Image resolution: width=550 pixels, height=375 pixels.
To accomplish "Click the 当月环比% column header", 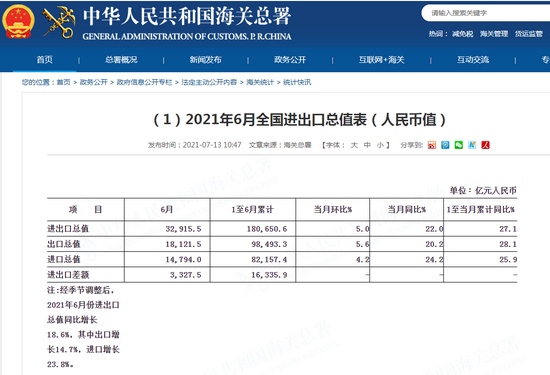I will coord(333,209).
